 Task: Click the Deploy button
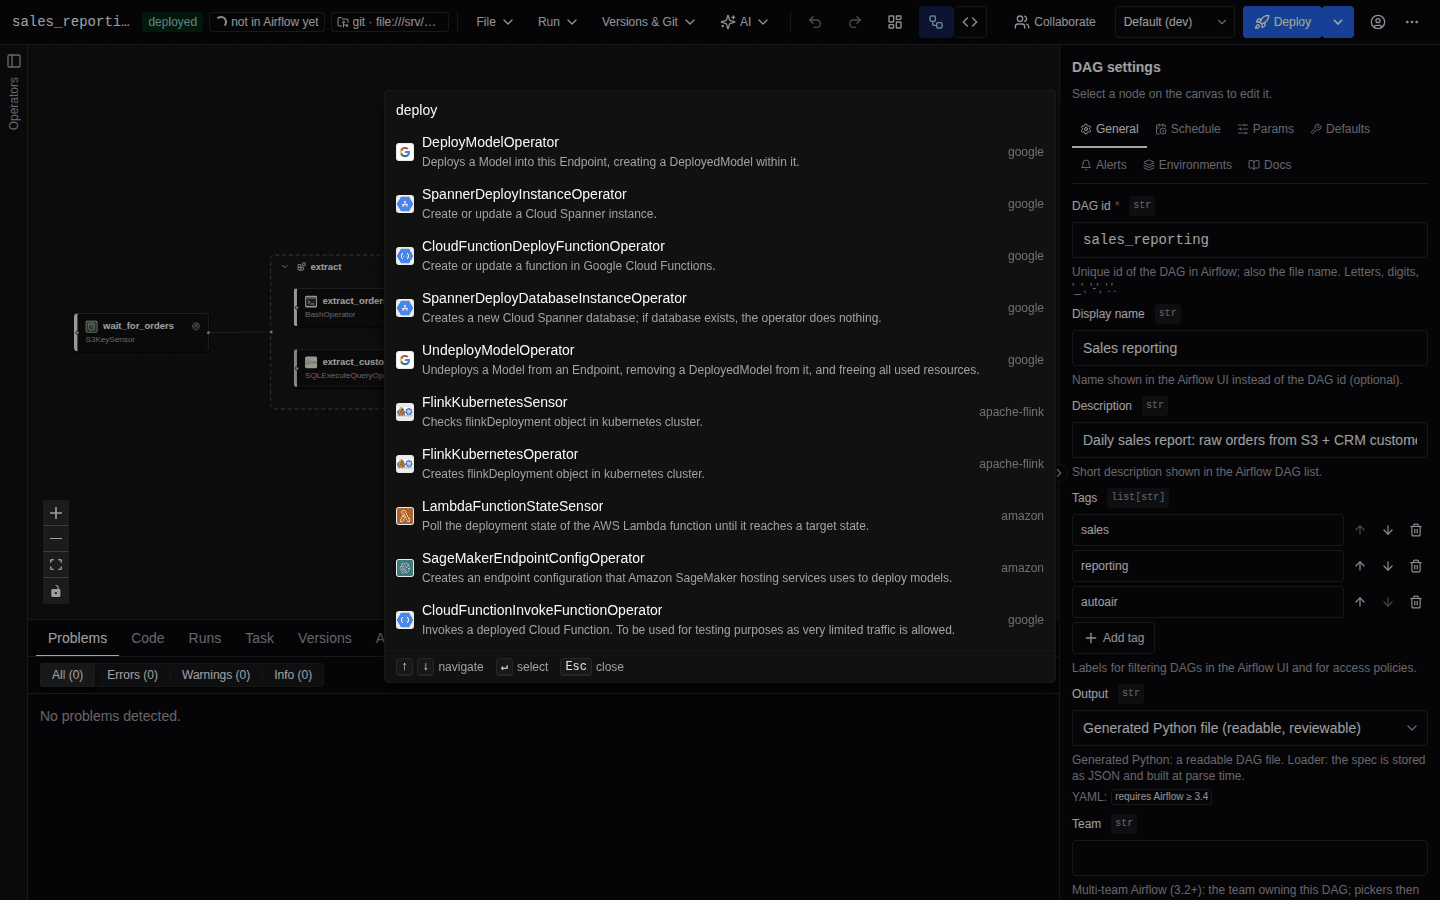(1283, 22)
